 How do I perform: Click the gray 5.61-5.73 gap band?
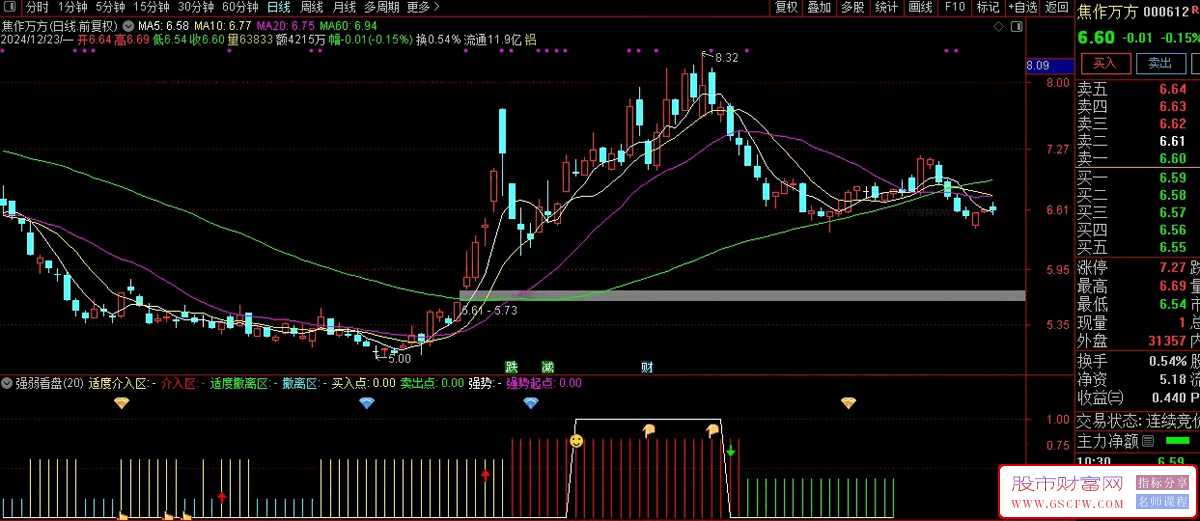(x=742, y=296)
